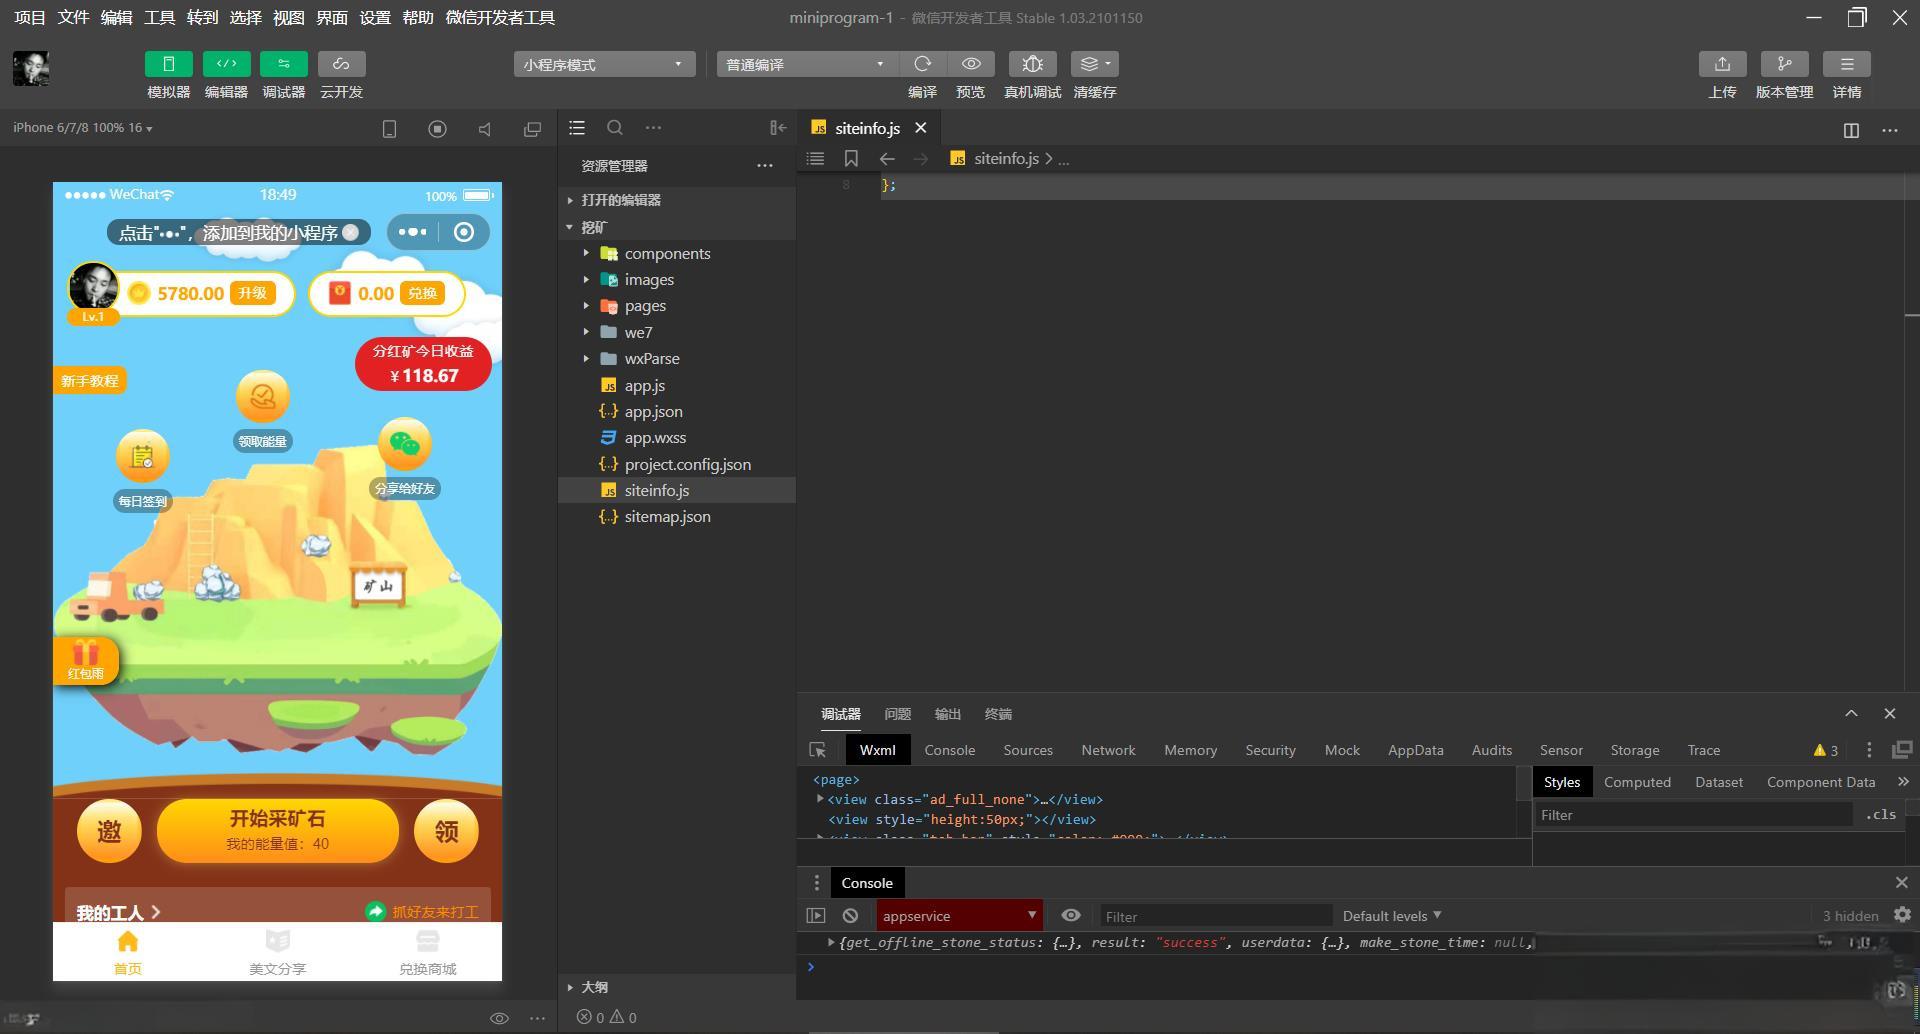Expand the components folder
Viewport: 1920px width, 1034px height.
[x=667, y=254]
